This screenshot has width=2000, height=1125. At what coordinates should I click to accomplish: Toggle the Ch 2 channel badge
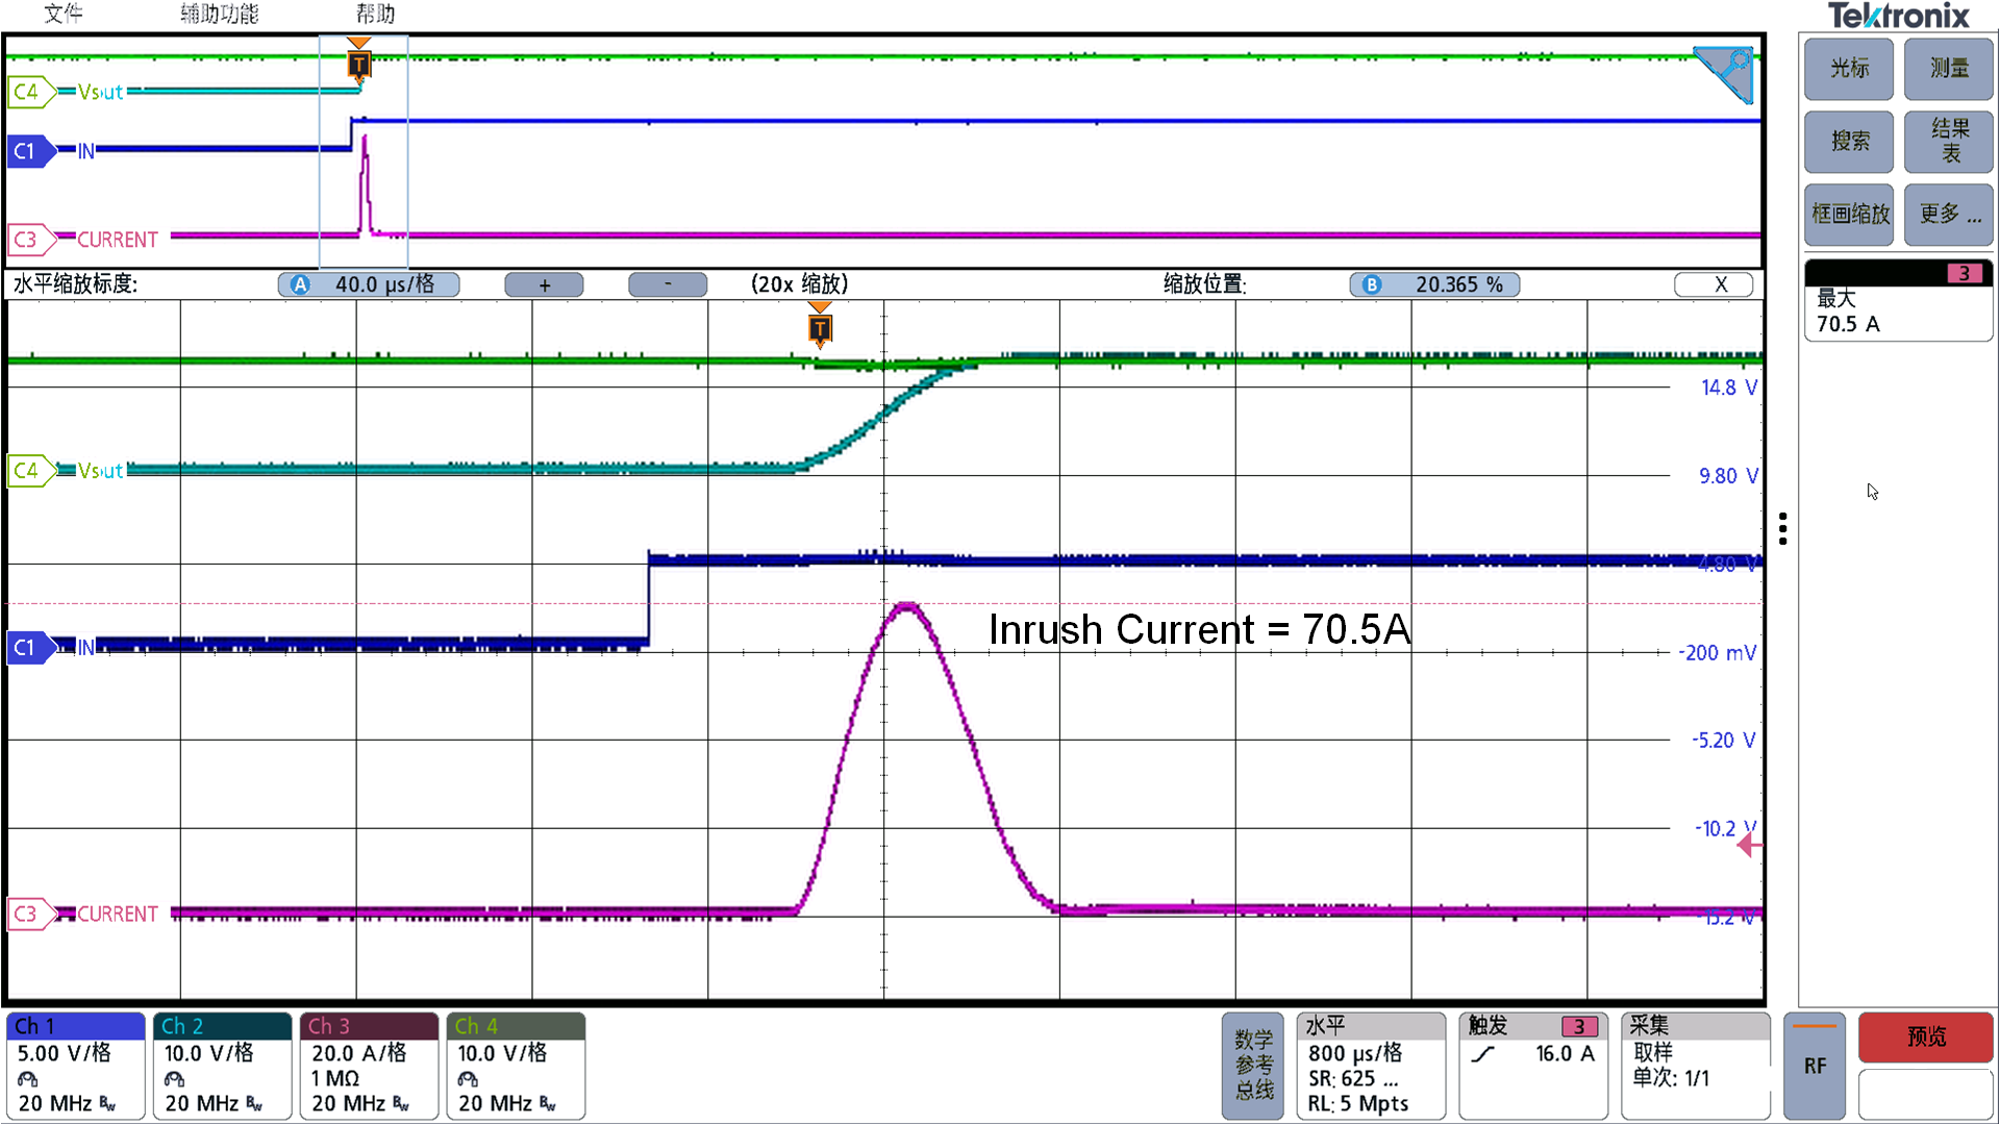coord(222,1066)
